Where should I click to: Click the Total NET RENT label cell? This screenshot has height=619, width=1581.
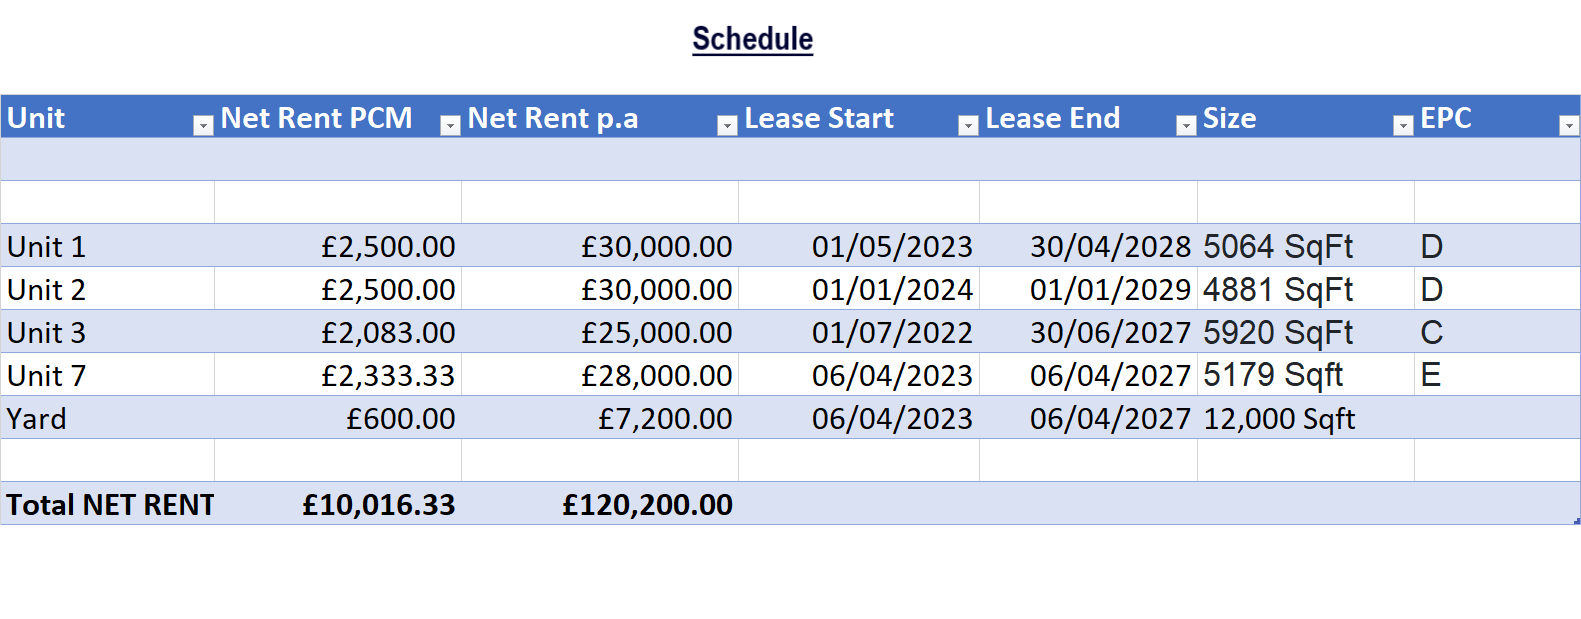110,504
